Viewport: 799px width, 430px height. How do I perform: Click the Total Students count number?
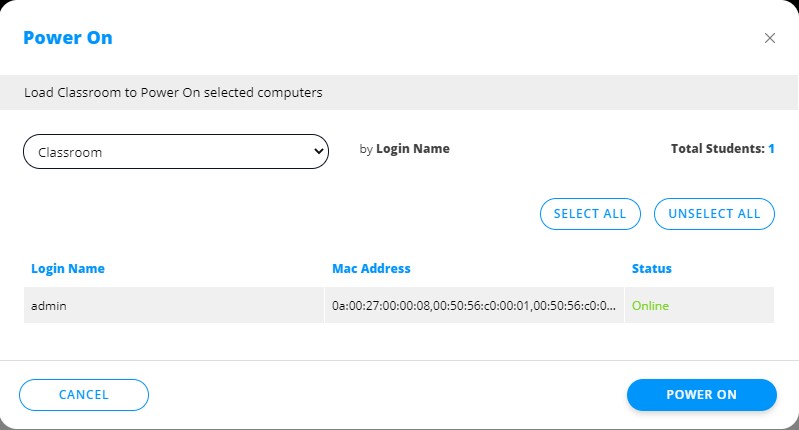[771, 149]
